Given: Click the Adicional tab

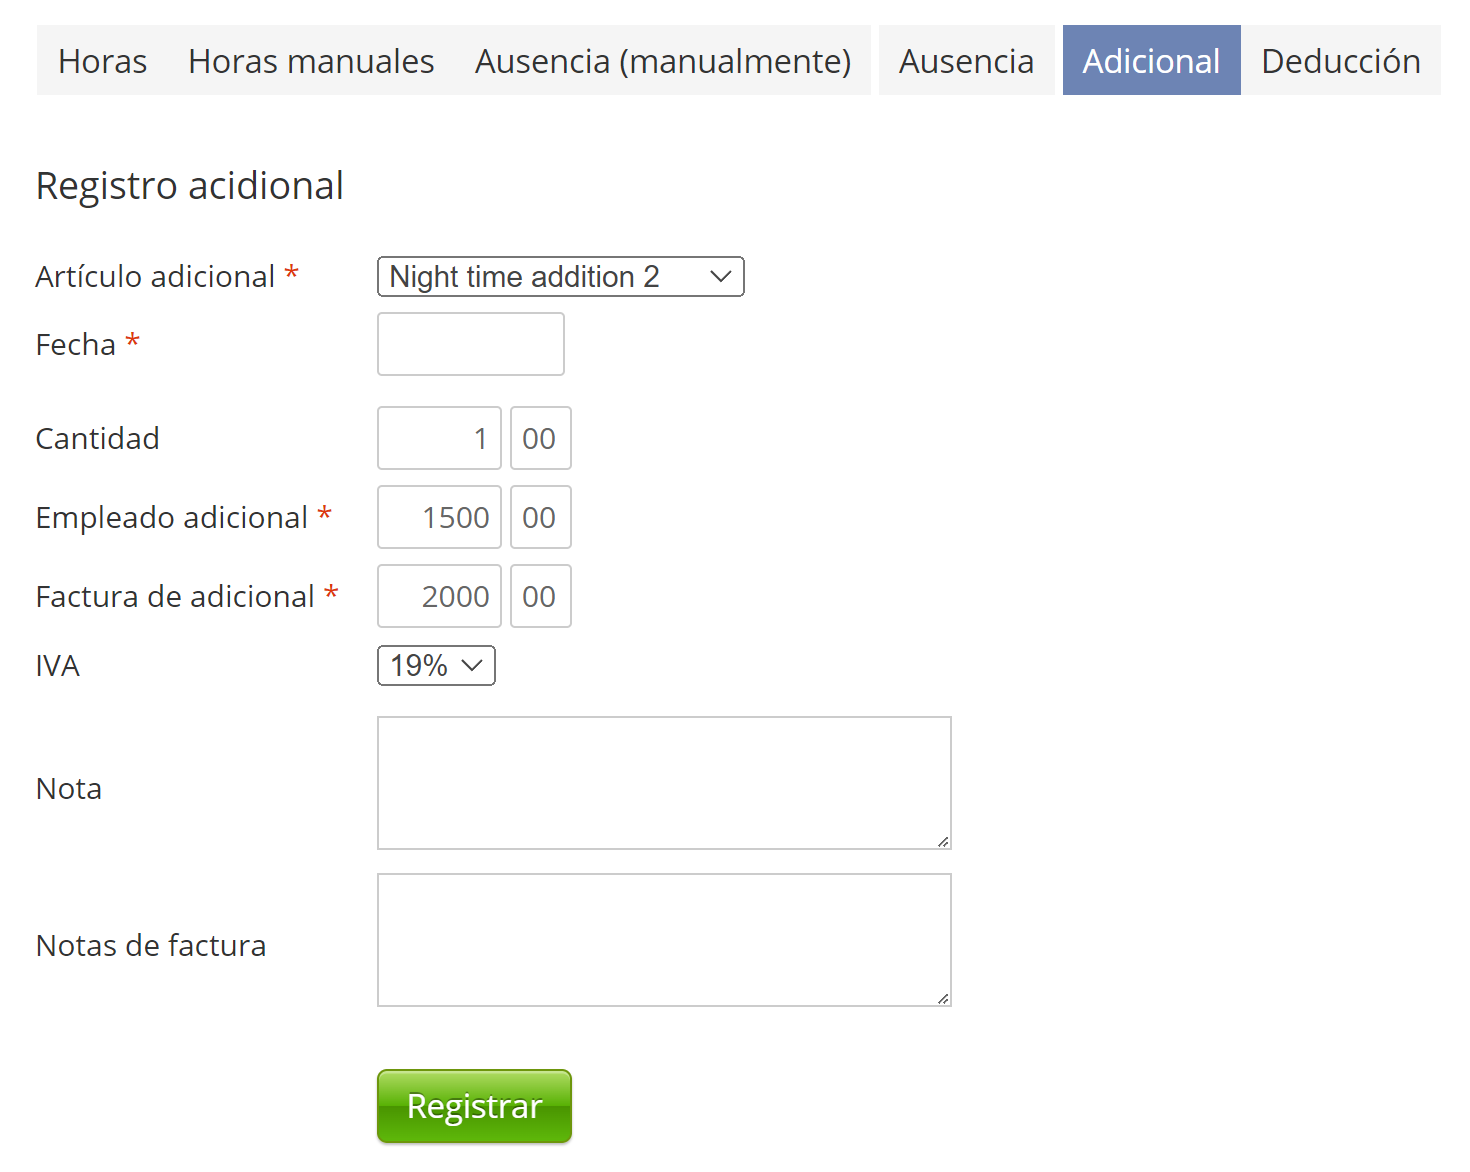Looking at the screenshot, I should click(1151, 61).
